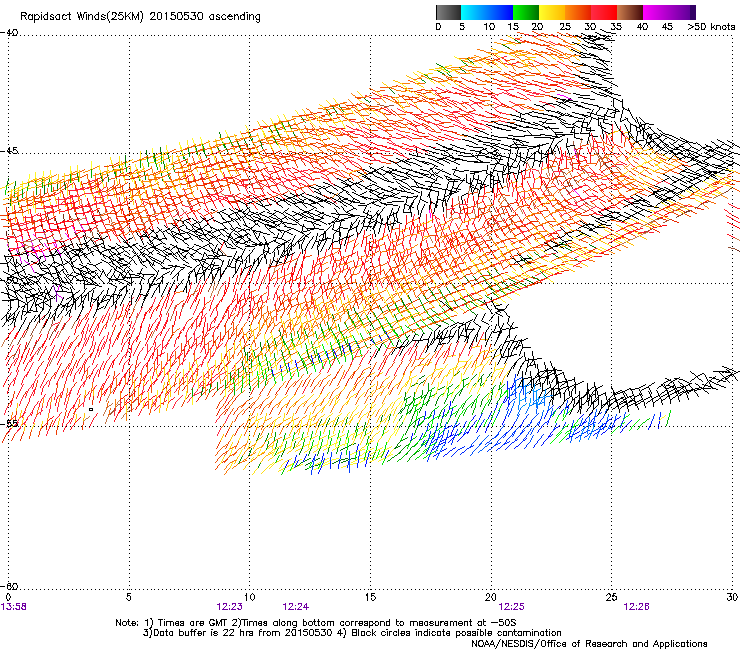740x650 pixels.
Task: Click the '45' label under the color bar
Action: [667, 27]
